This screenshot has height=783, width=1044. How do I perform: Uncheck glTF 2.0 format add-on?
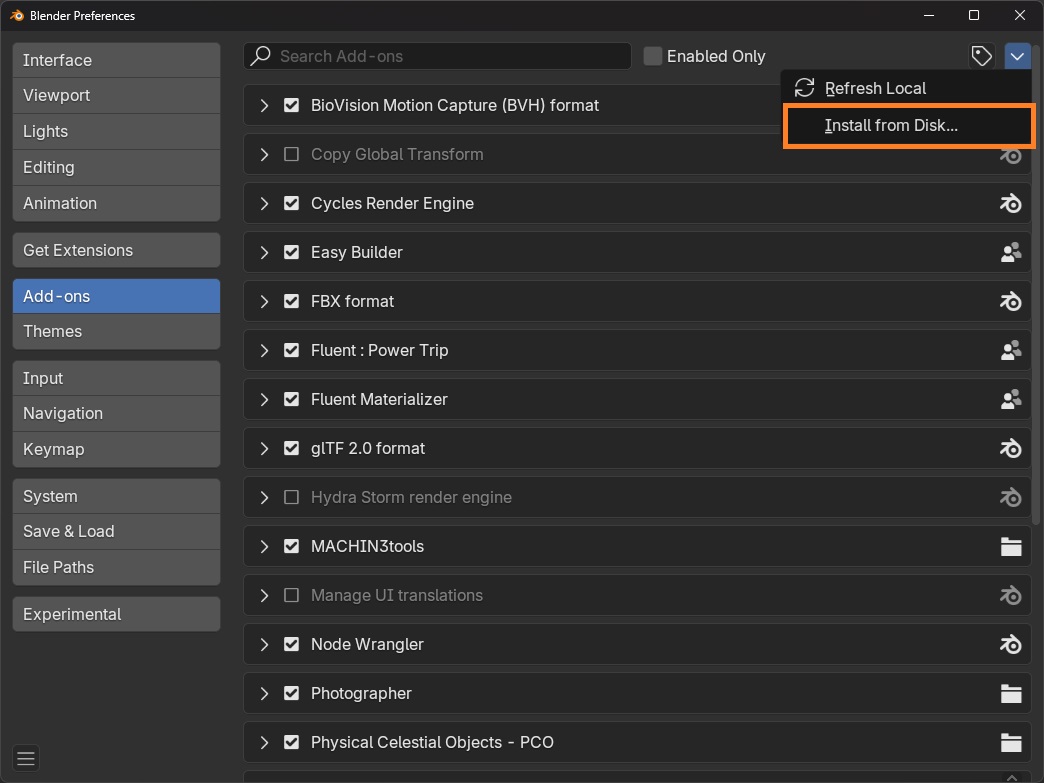pos(291,448)
